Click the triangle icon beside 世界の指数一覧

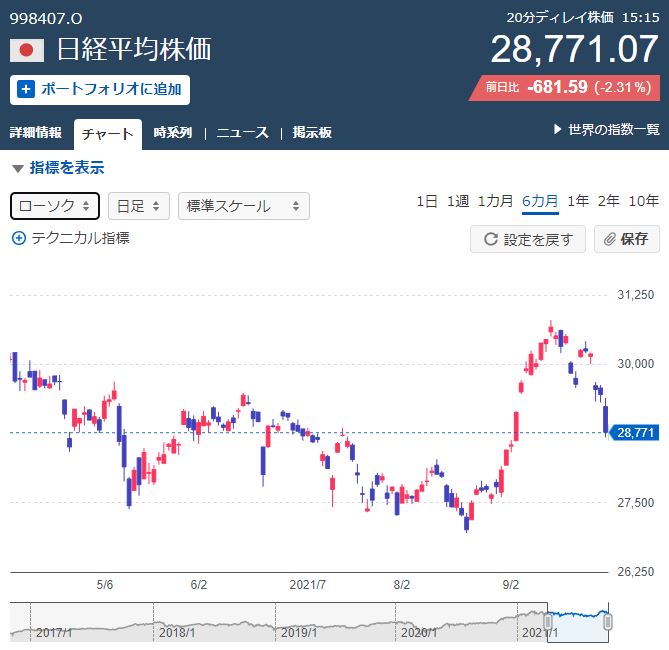[x=558, y=130]
